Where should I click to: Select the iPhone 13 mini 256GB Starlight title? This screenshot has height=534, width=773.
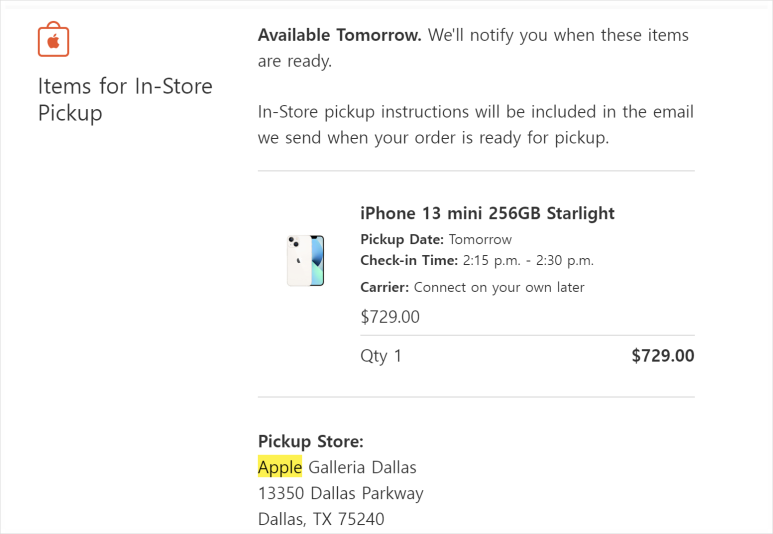tap(487, 213)
